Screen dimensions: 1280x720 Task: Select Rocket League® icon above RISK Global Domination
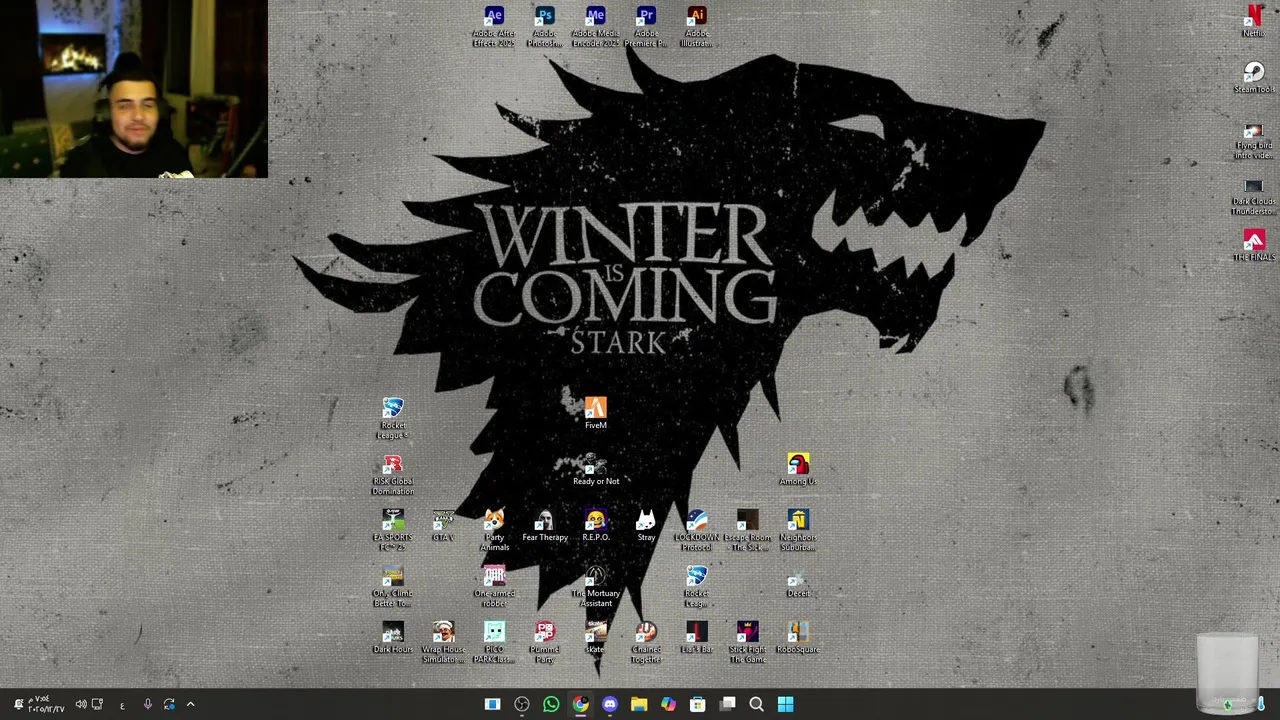pyautogui.click(x=393, y=418)
